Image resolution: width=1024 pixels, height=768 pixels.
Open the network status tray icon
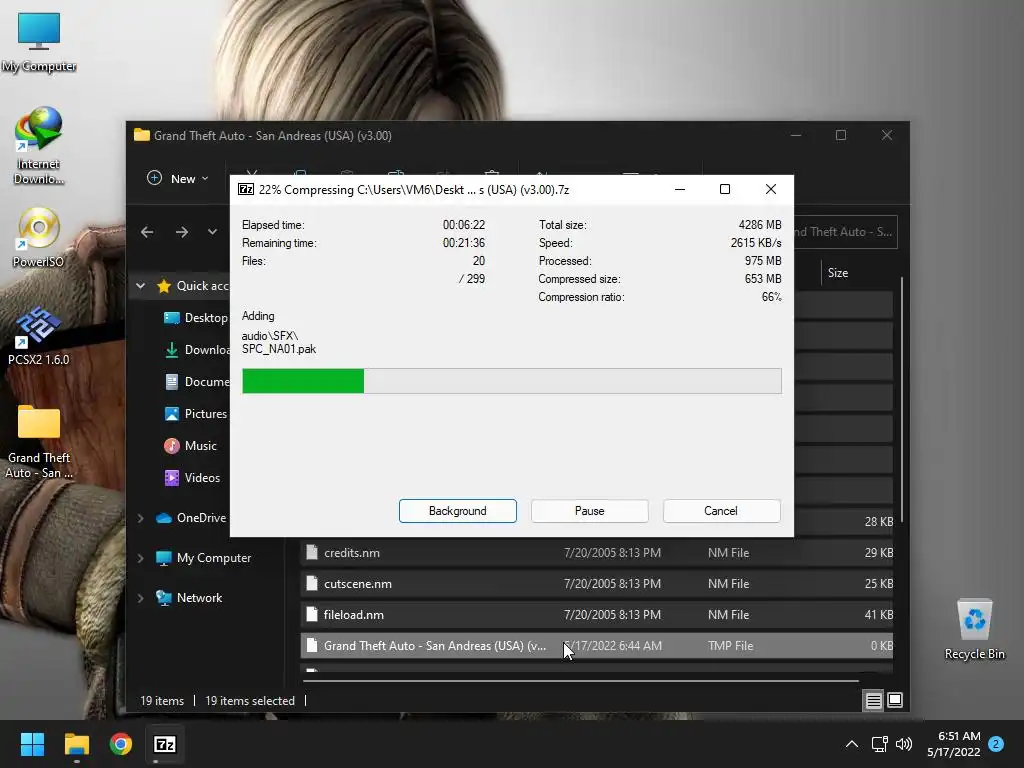pos(880,744)
